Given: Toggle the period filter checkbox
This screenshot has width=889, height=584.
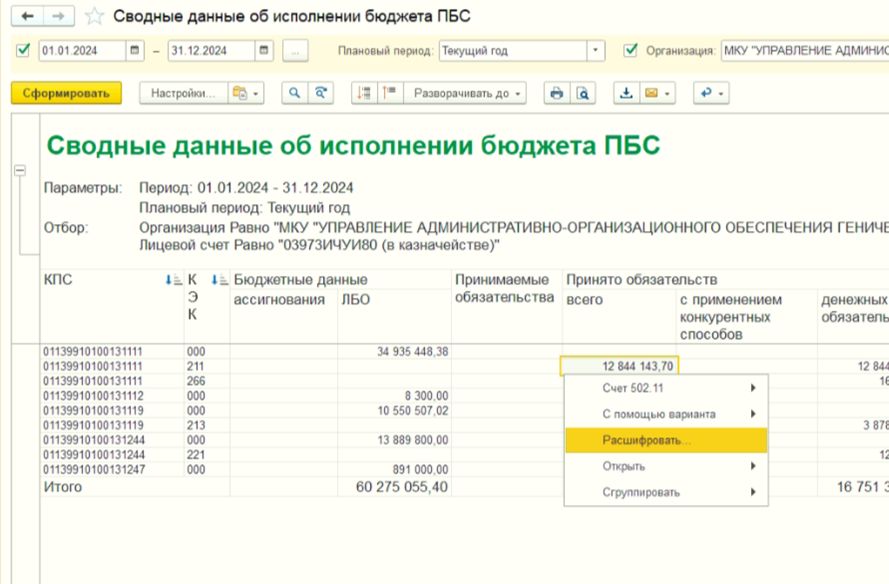Looking at the screenshot, I should point(23,50).
